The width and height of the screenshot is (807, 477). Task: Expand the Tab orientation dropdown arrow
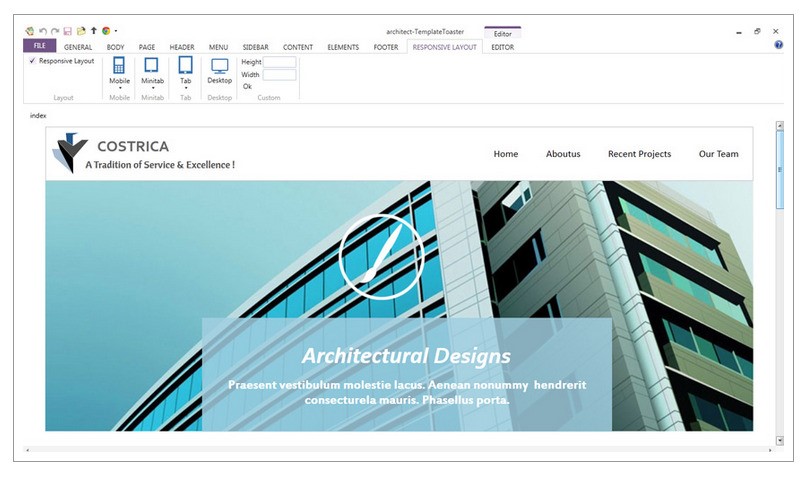coord(186,88)
